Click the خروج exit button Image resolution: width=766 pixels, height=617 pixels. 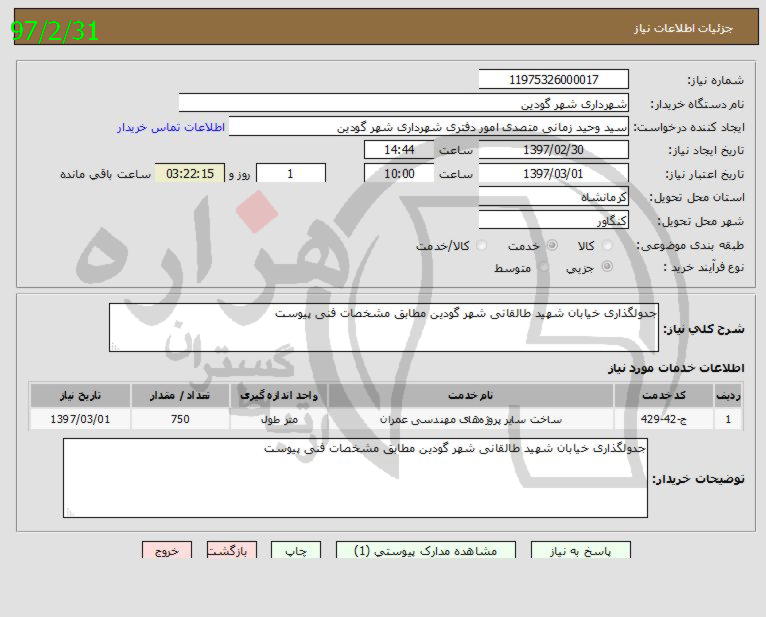point(167,551)
